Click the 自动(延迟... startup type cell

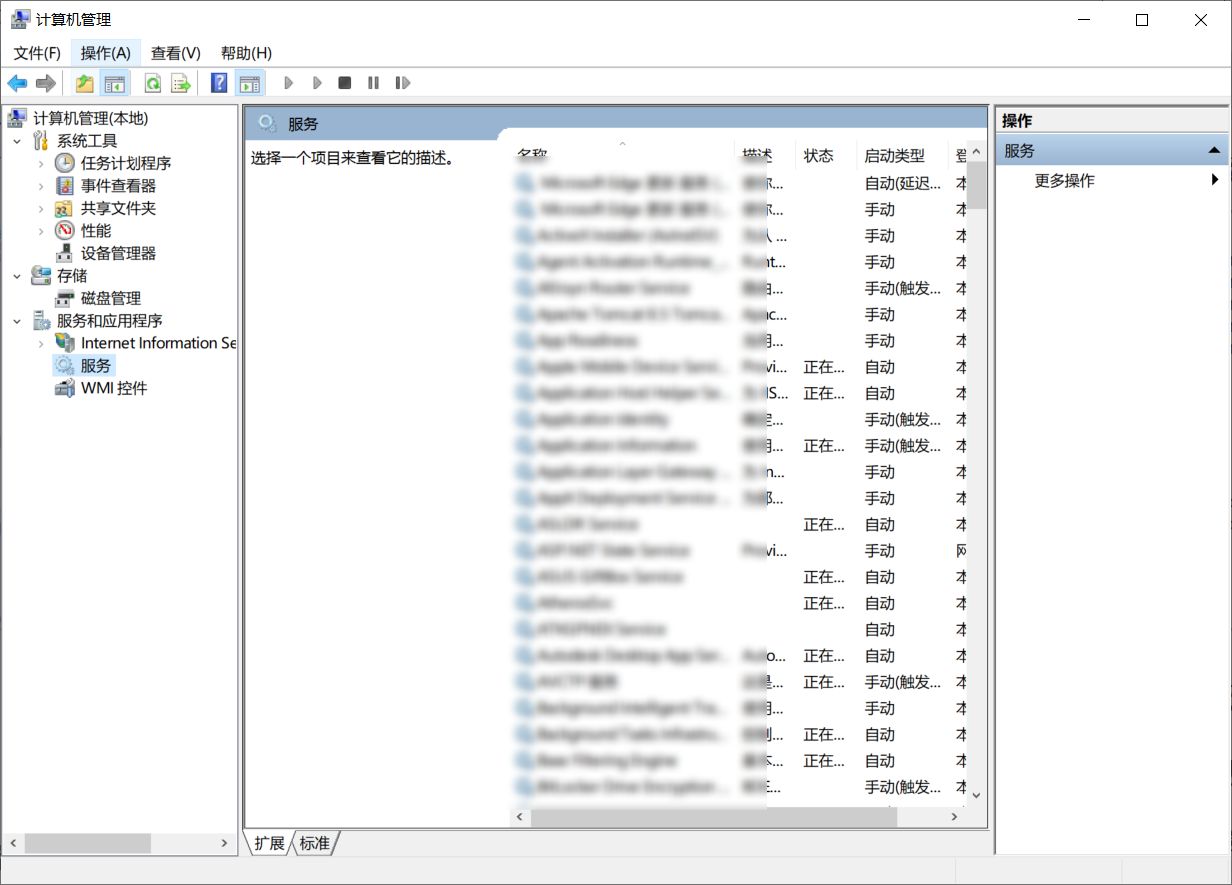(902, 184)
